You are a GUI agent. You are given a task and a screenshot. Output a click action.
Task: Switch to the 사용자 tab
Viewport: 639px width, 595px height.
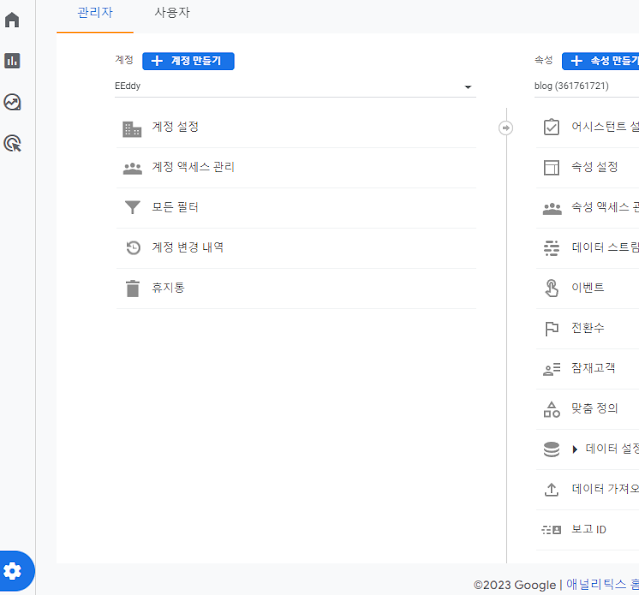172,13
